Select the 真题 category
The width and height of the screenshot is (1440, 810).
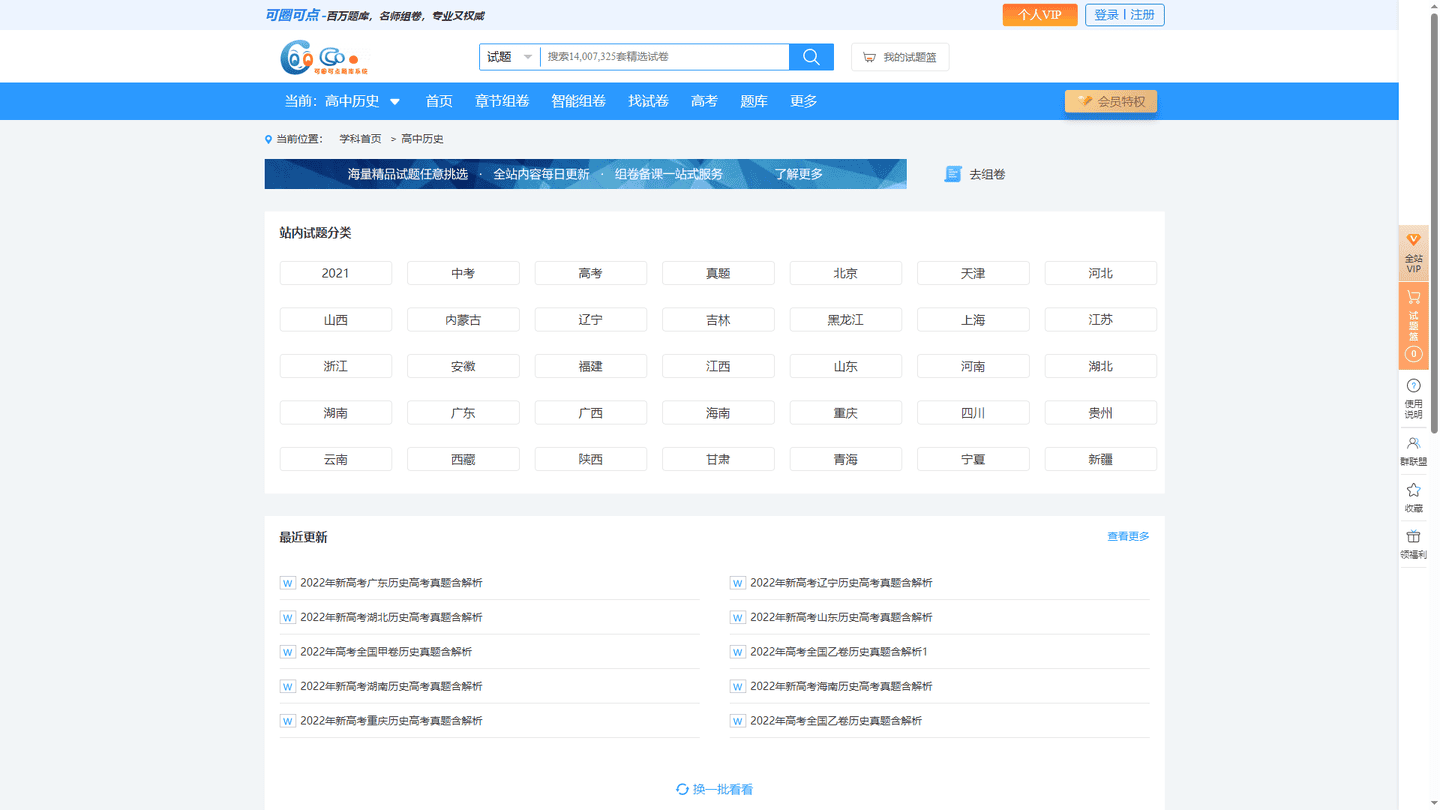pyautogui.click(x=718, y=273)
